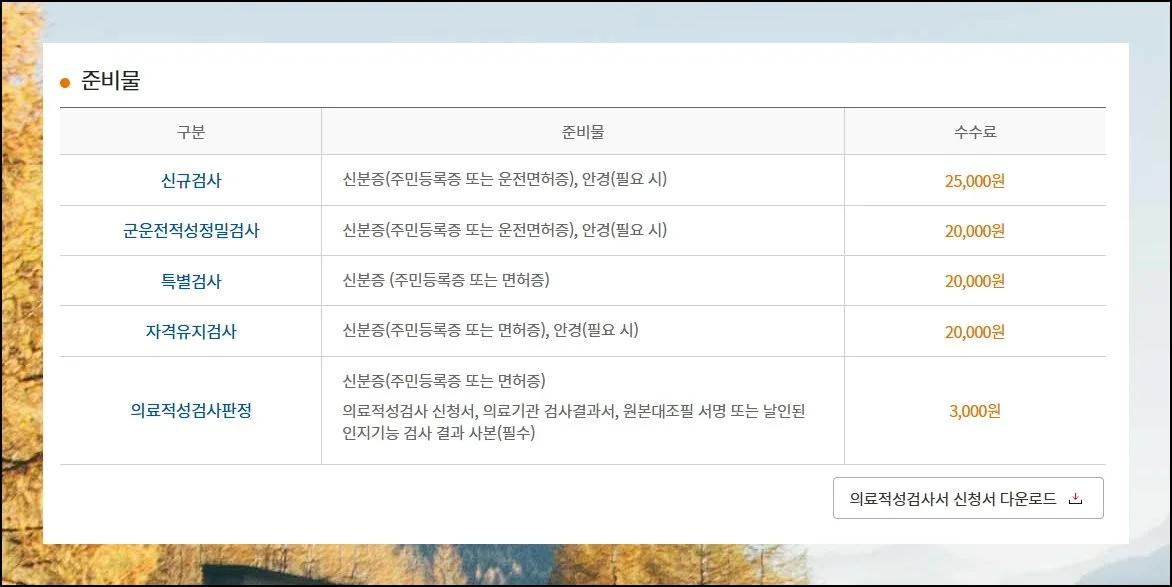
Task: Open the 신규검사 row label
Action: 190,181
